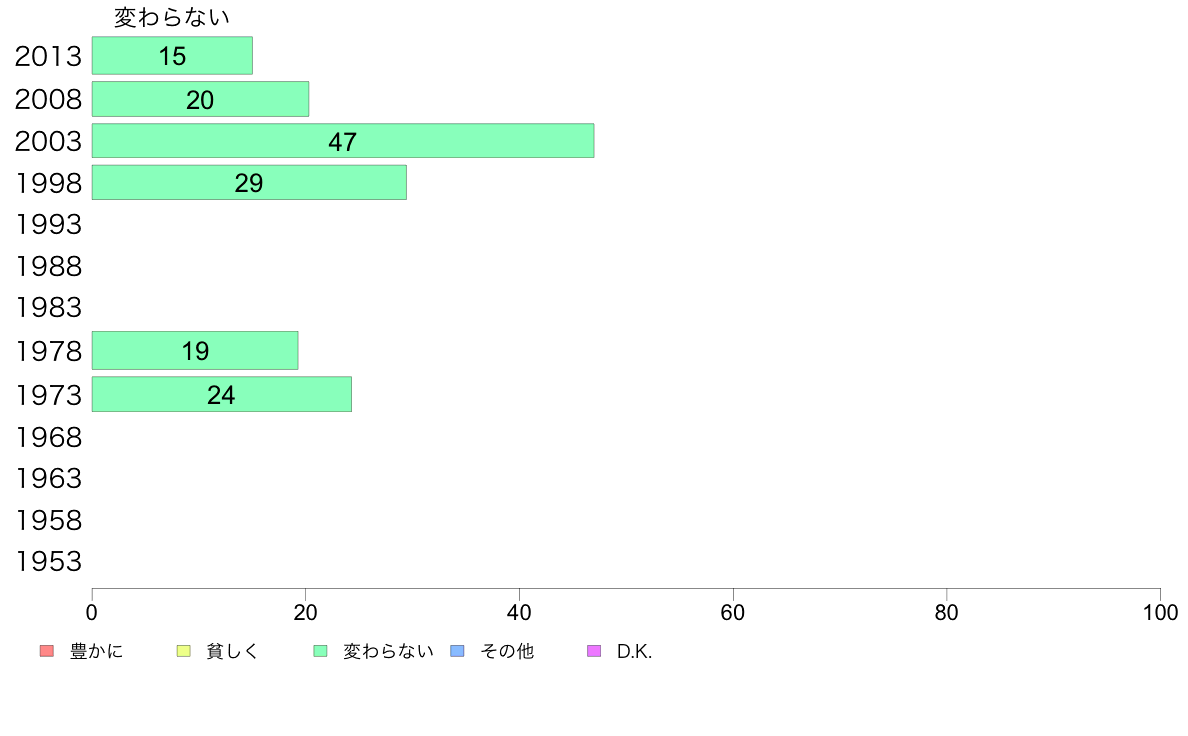Click the 貧しく legend label
The image size is (1188, 736).
pyautogui.click(x=233, y=652)
